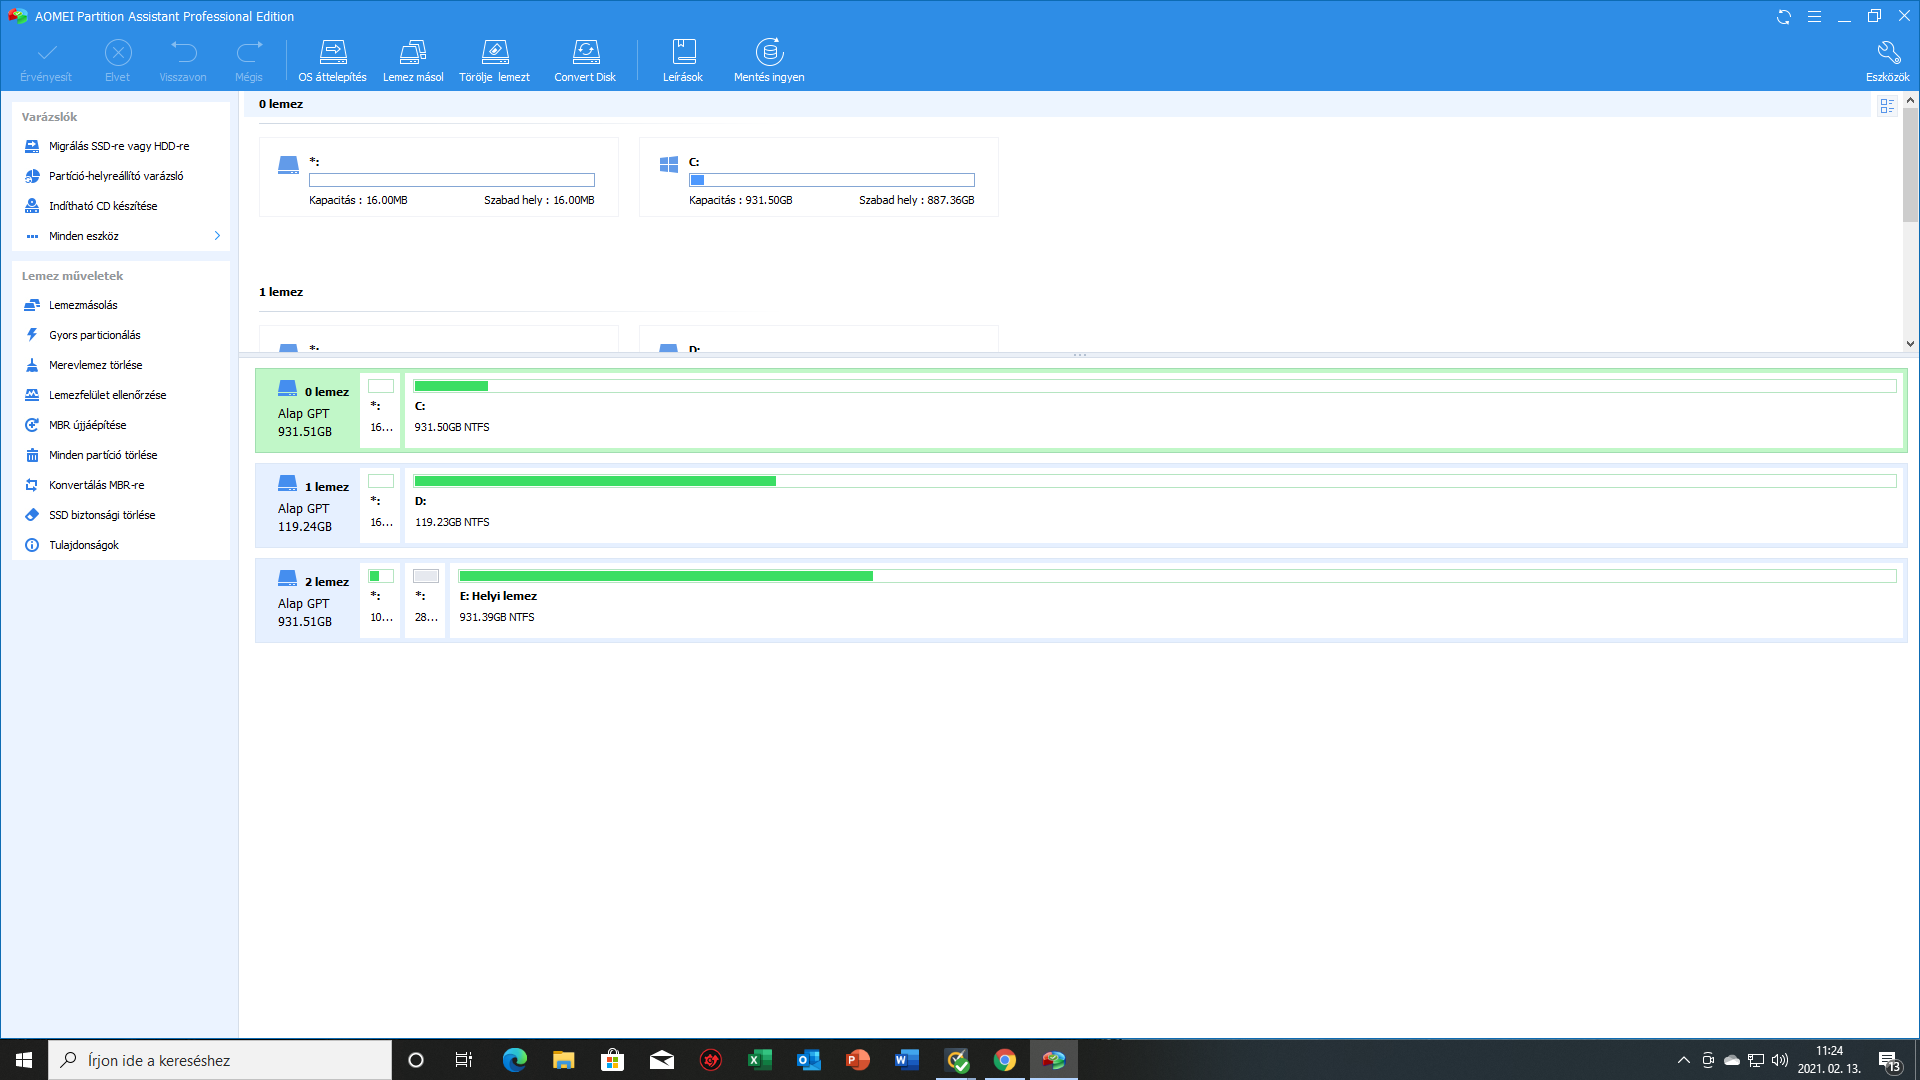Toggle the disk list view mode icon
The width and height of the screenshot is (1920, 1080).
(x=1887, y=106)
